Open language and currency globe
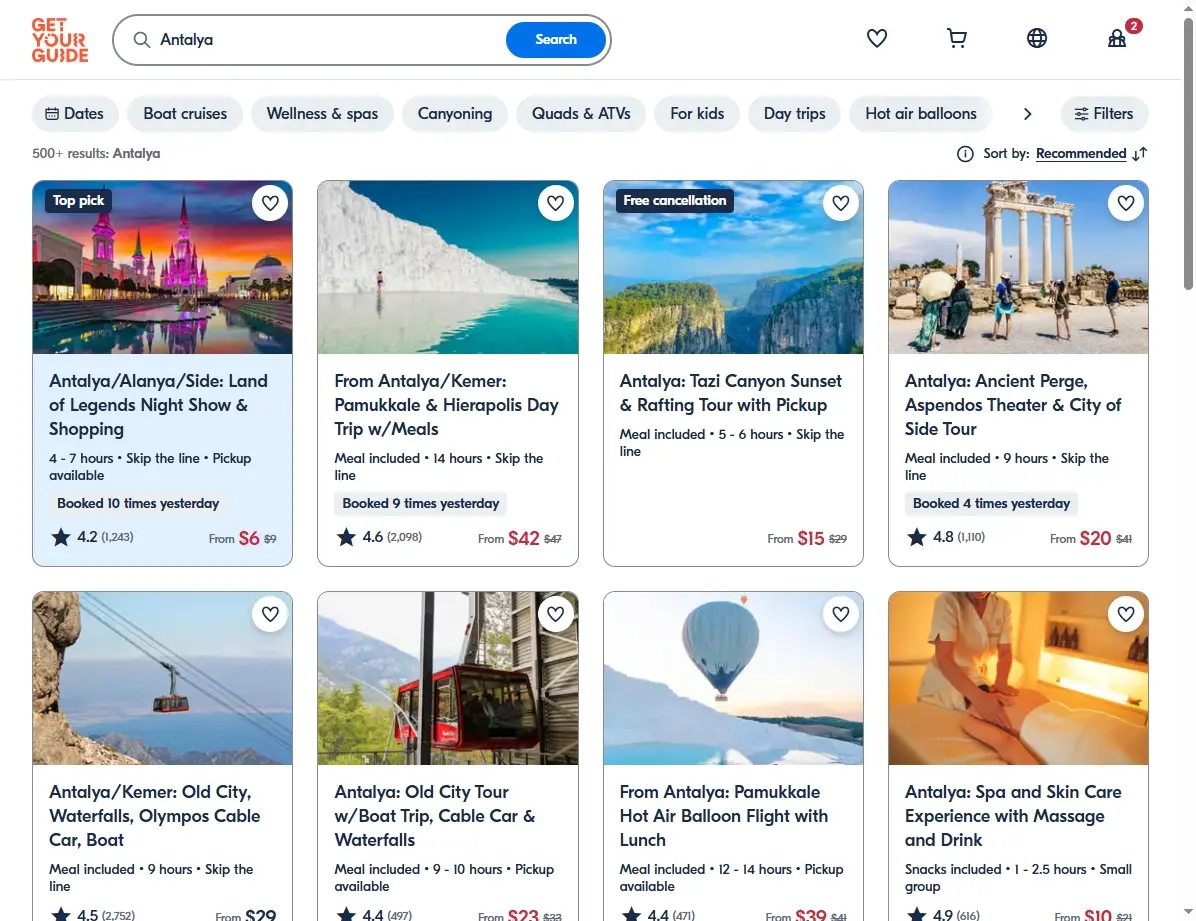 click(1037, 38)
